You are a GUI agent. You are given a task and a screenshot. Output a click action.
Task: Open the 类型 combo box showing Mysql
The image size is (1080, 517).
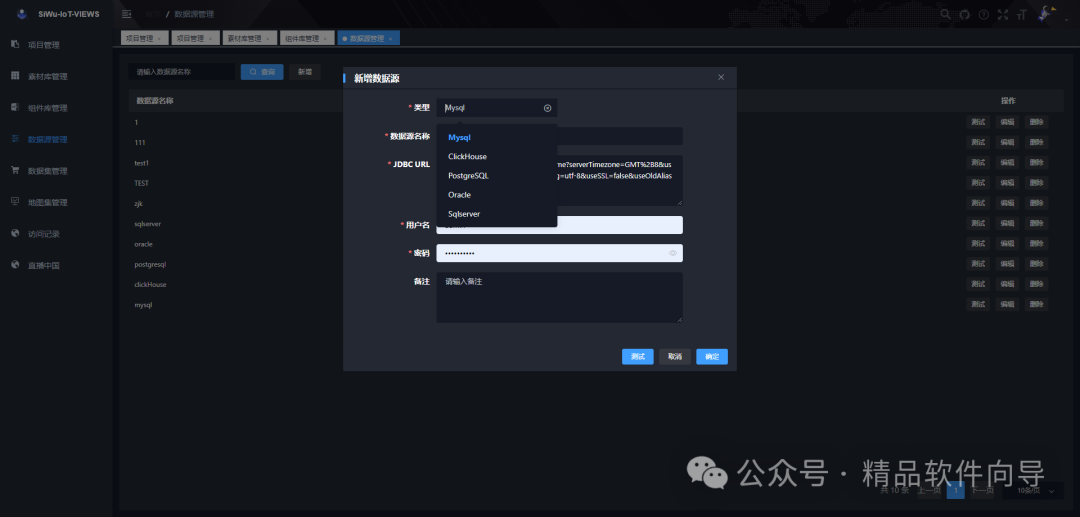(497, 108)
